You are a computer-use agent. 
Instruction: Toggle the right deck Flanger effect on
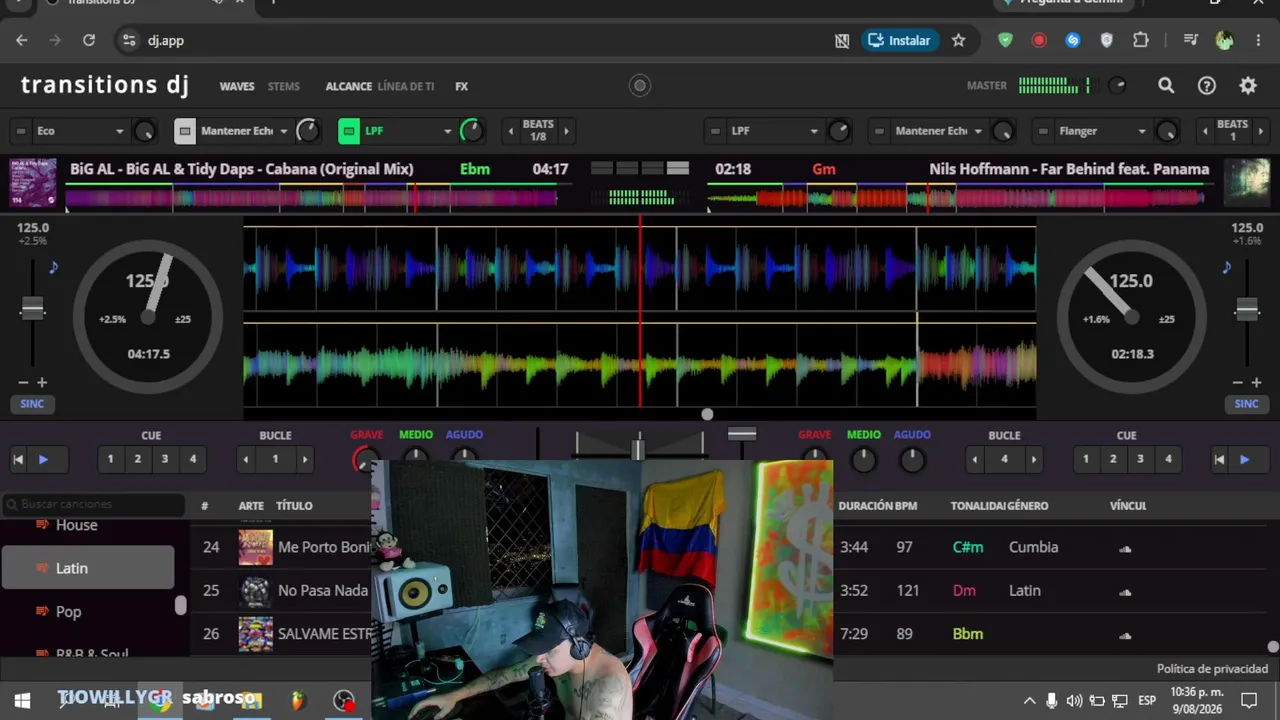point(1042,131)
